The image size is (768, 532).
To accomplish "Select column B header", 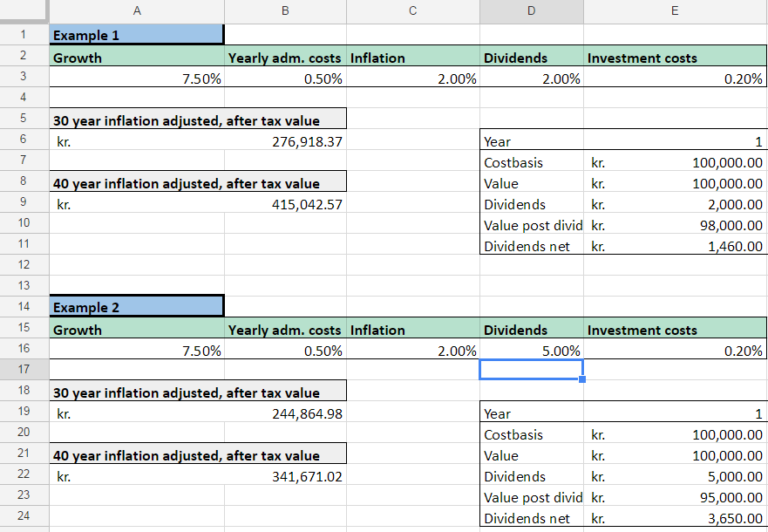I will point(285,11).
